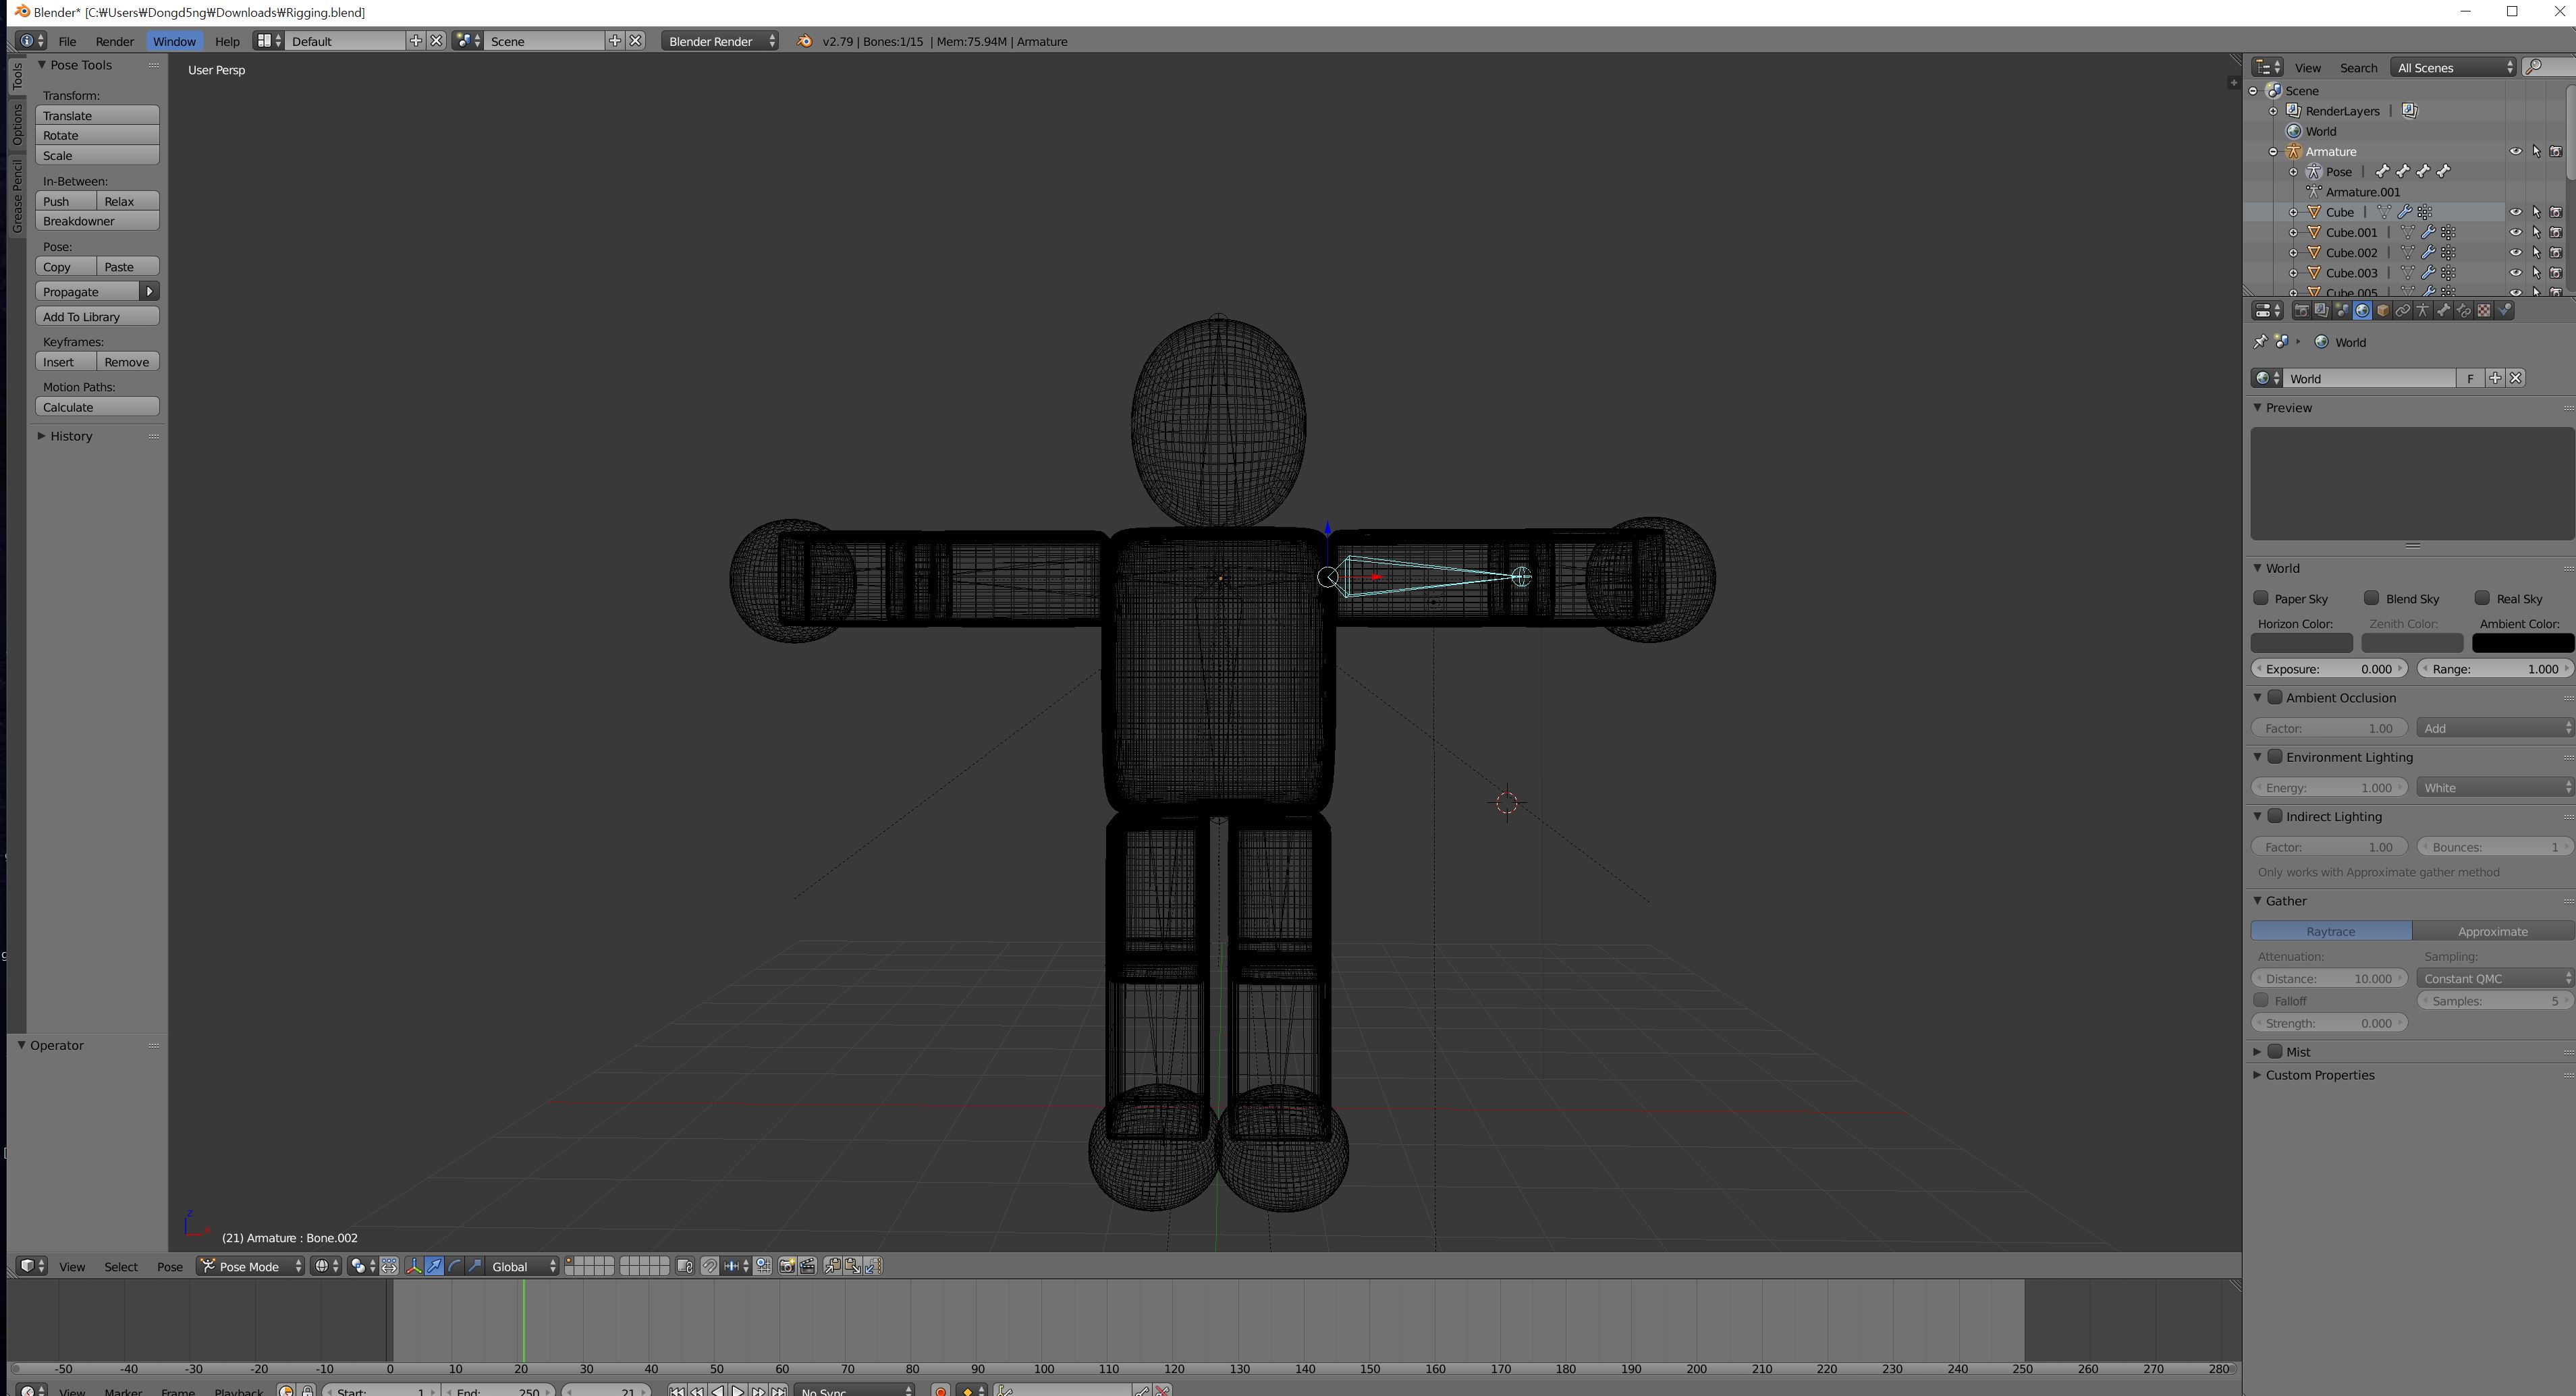Open Global orientation dropdown
This screenshot has width=2576, height=1396.
click(x=522, y=1266)
